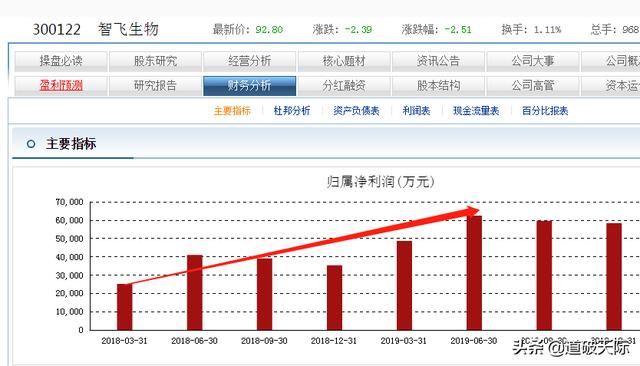
Task: Open the 杜邦分析 link
Action: coord(292,111)
